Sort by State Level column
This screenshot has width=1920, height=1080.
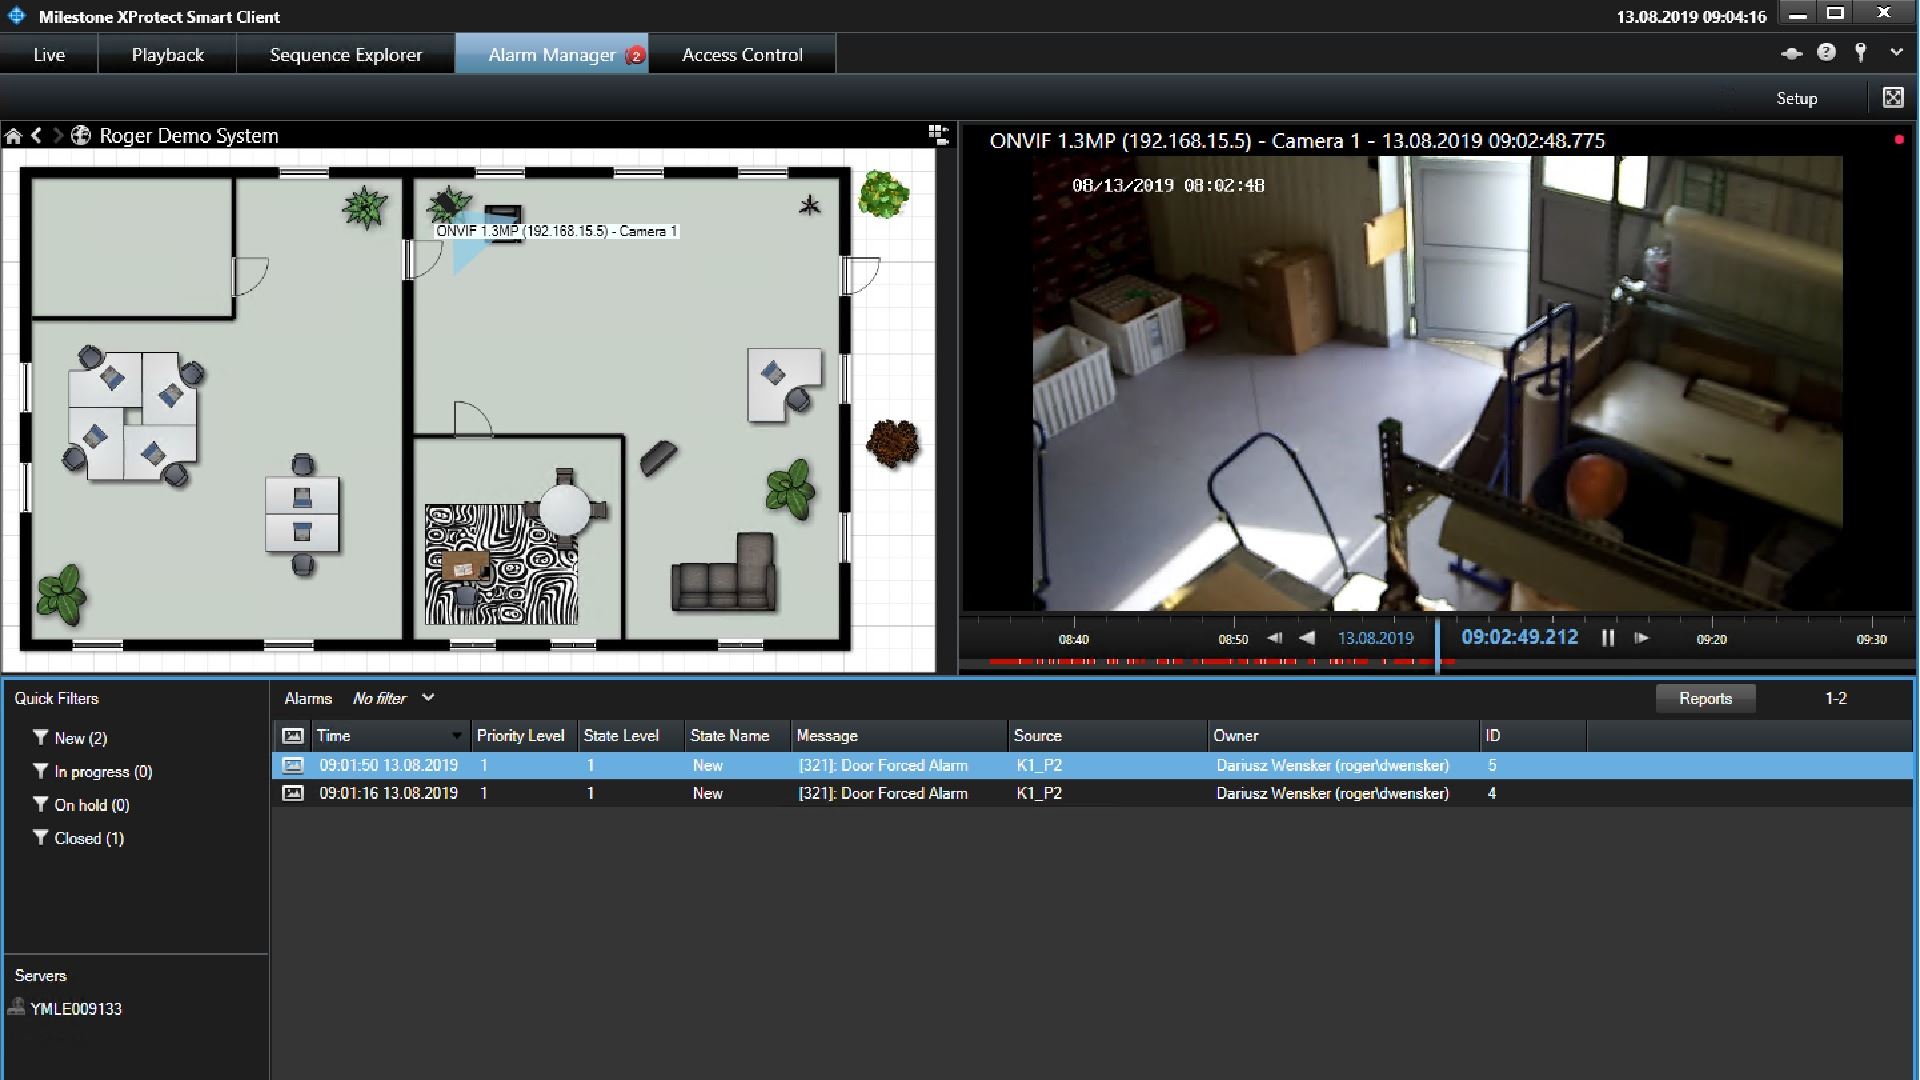630,735
